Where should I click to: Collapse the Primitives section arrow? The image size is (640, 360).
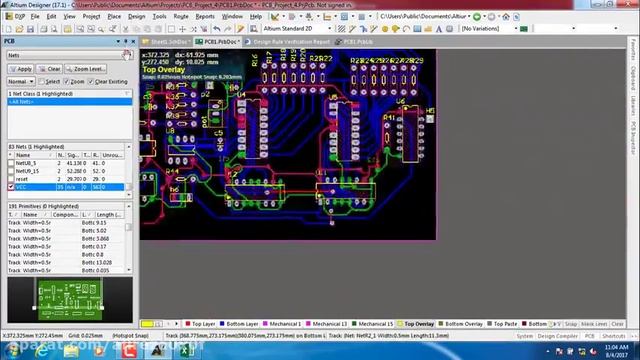129,207
